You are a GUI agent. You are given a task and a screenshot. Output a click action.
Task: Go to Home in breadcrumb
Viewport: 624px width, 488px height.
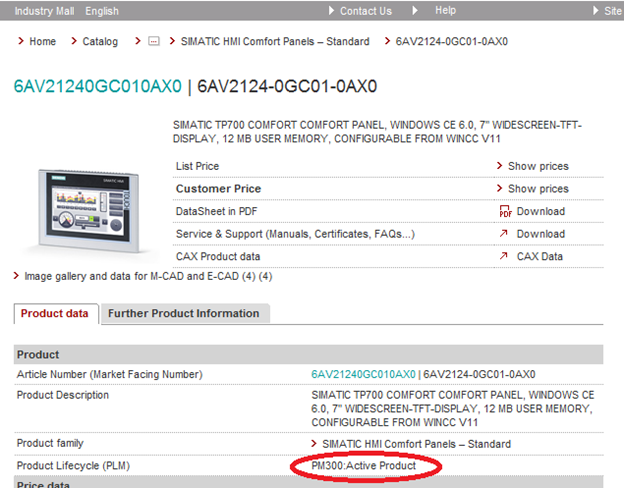tap(43, 41)
